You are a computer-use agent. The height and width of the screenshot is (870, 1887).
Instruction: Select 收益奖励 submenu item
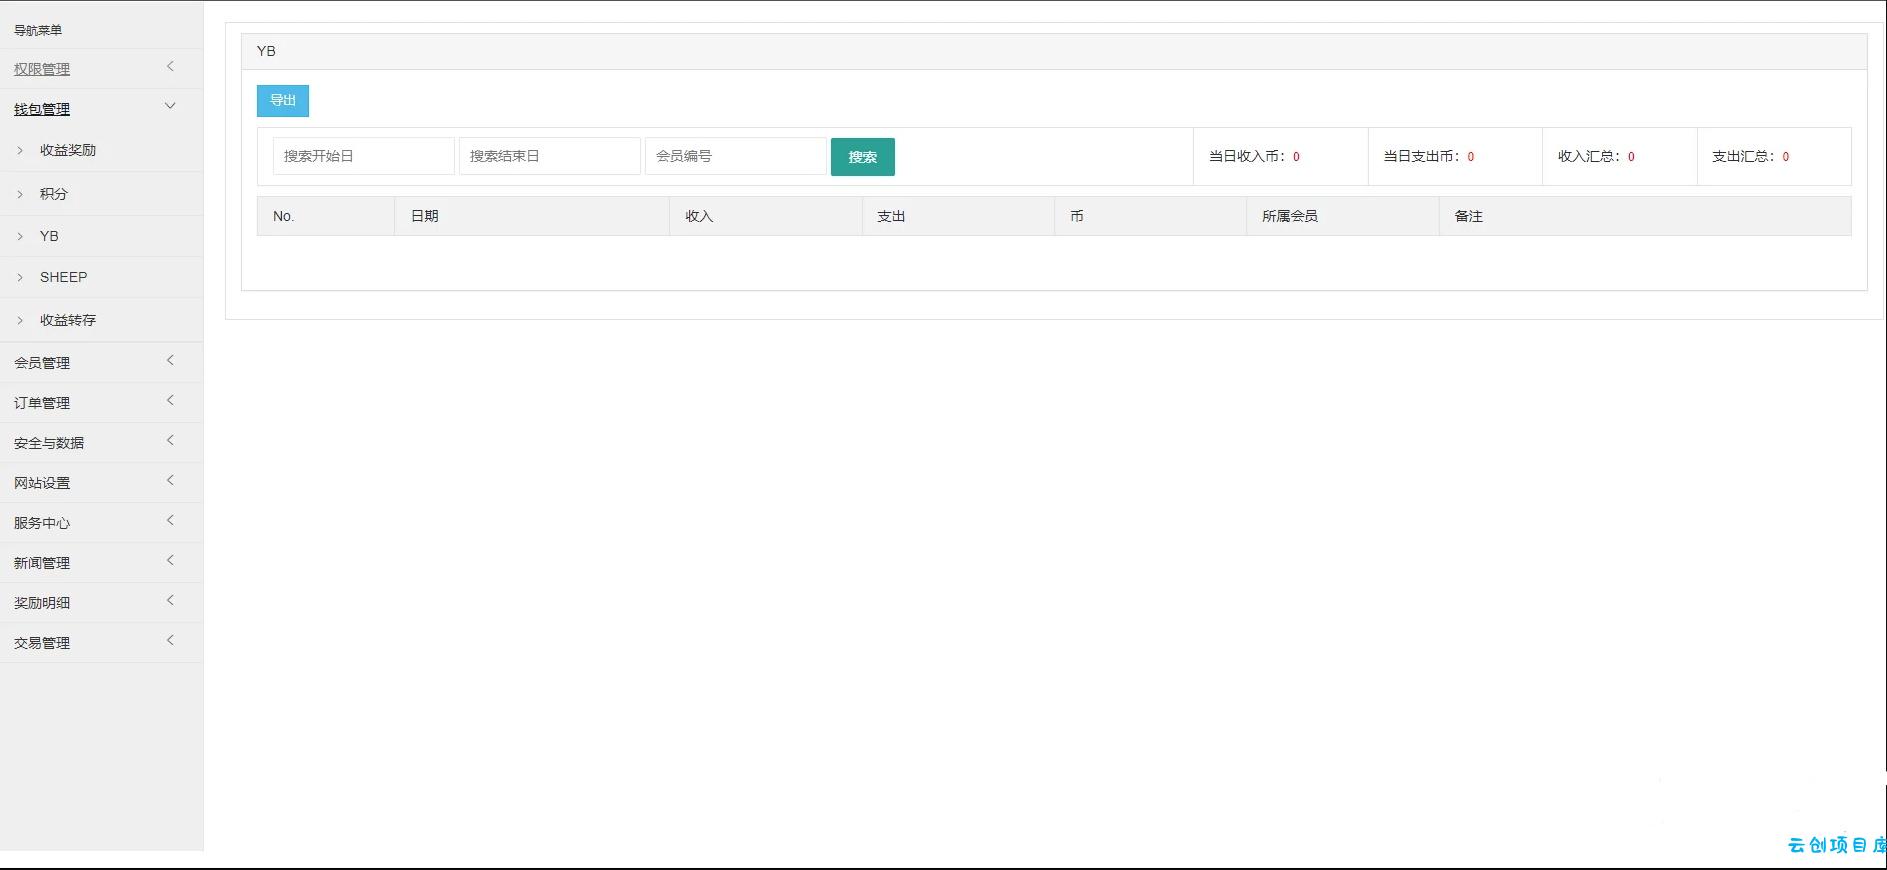(68, 150)
